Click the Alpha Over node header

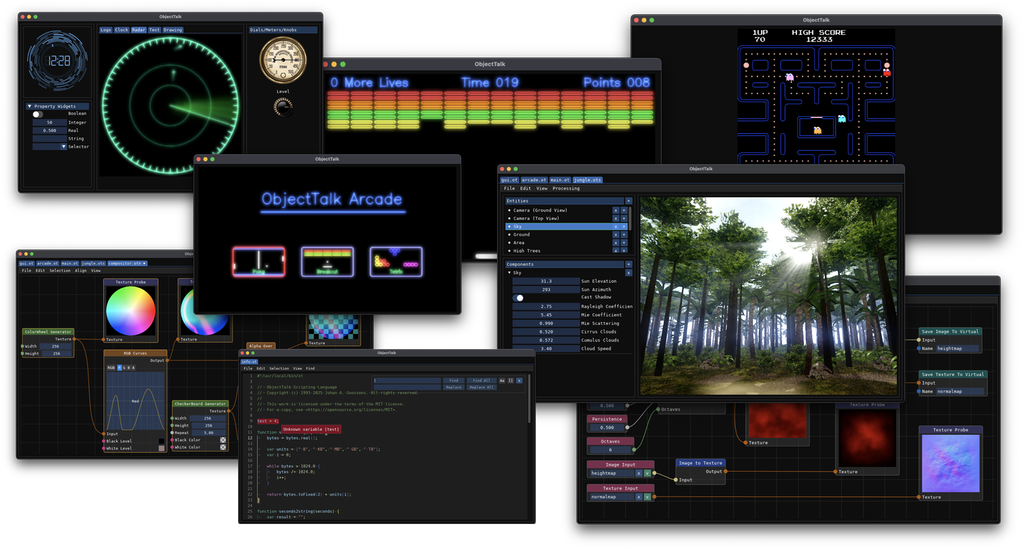(x=261, y=346)
